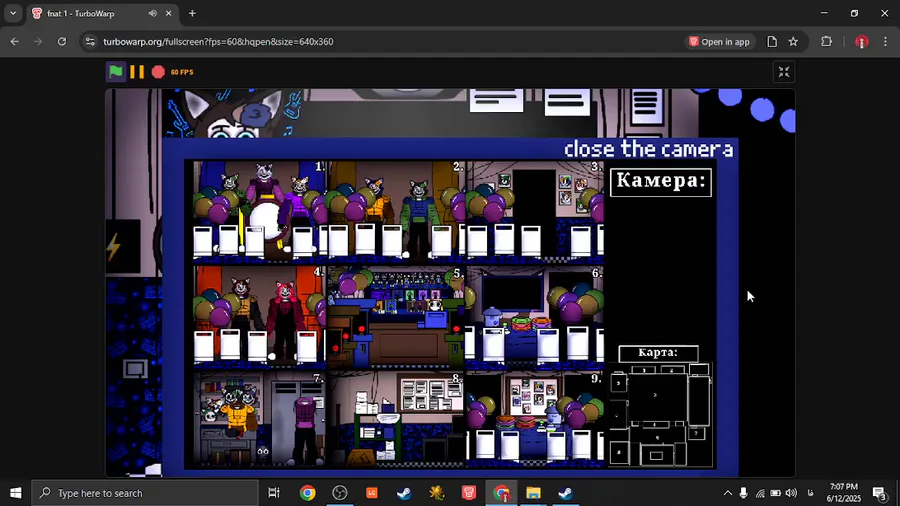Click the lightning bolt power icon
Viewport: 900px width, 506px height.
(x=114, y=247)
